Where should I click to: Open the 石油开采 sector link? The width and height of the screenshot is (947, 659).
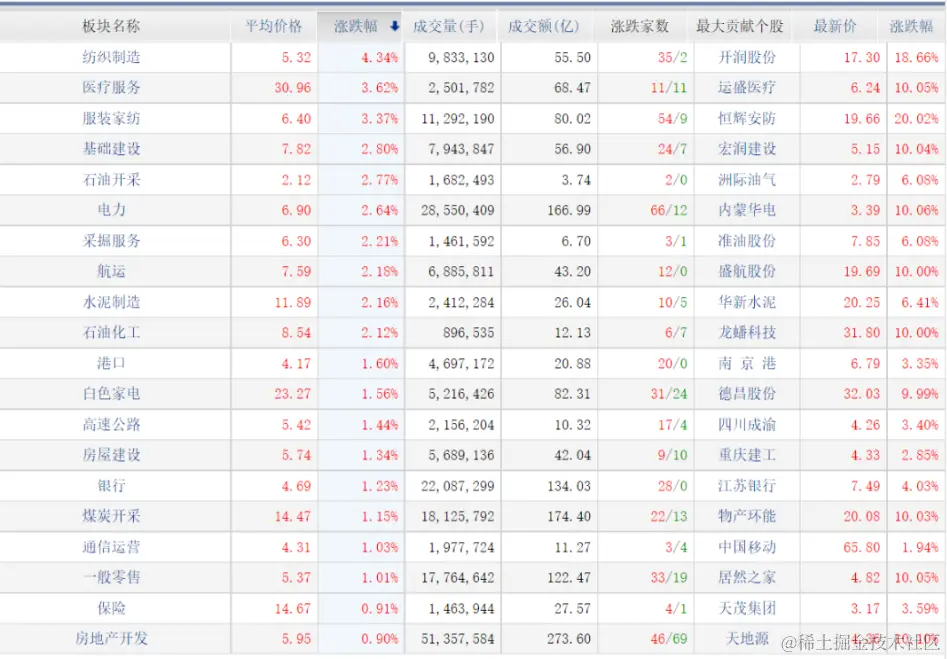111,179
